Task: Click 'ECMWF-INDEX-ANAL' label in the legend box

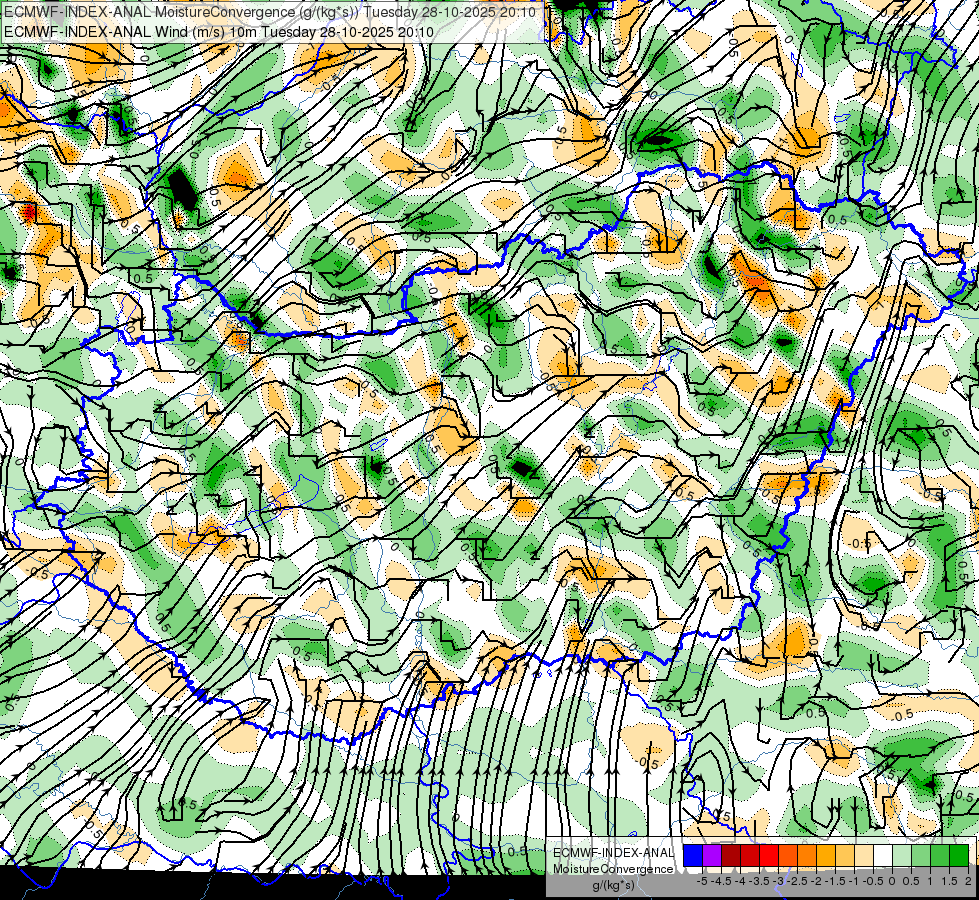Action: [614, 853]
